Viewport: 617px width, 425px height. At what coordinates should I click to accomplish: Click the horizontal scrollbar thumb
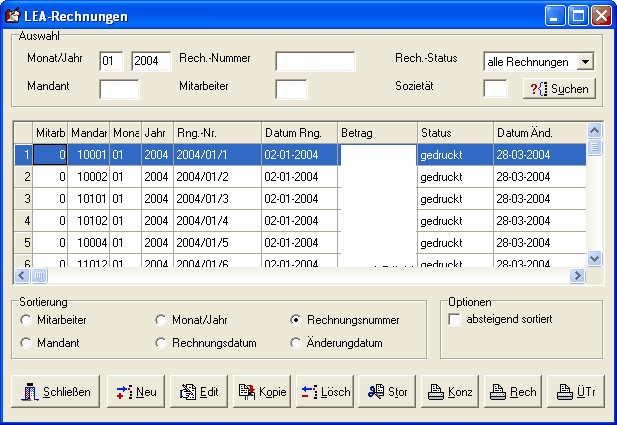[x=39, y=275]
